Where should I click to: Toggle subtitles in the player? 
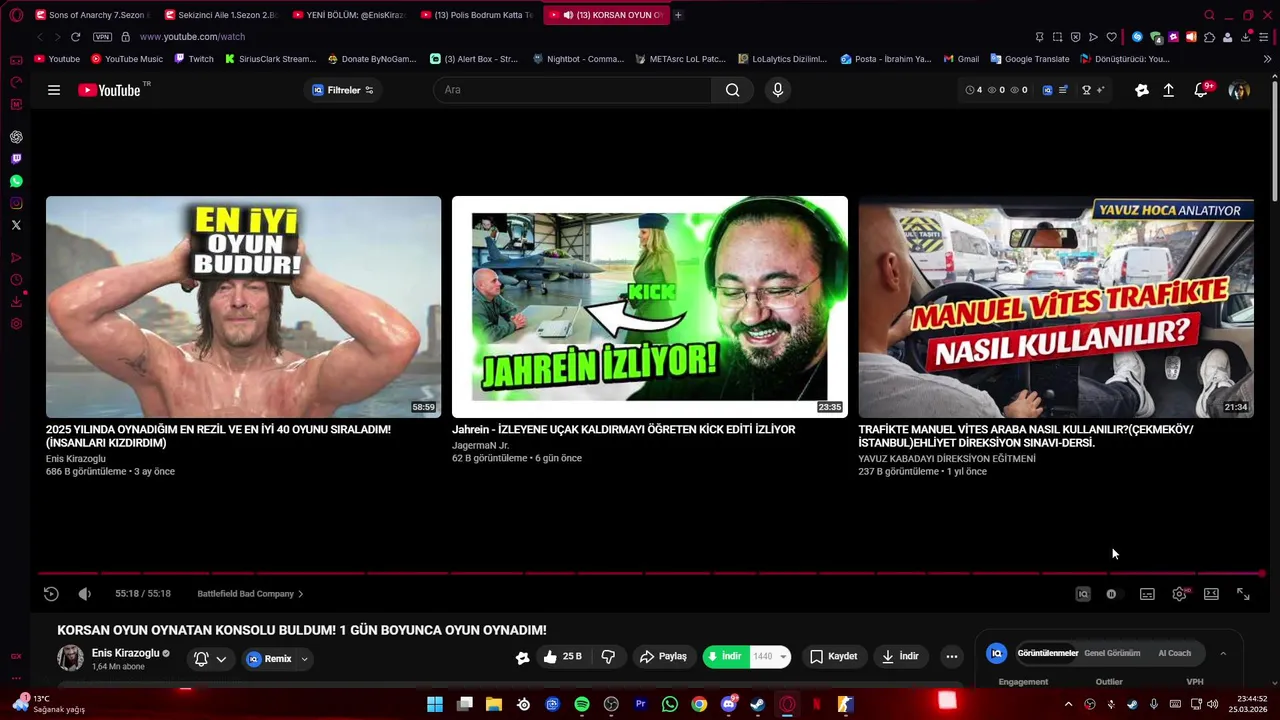(1147, 594)
